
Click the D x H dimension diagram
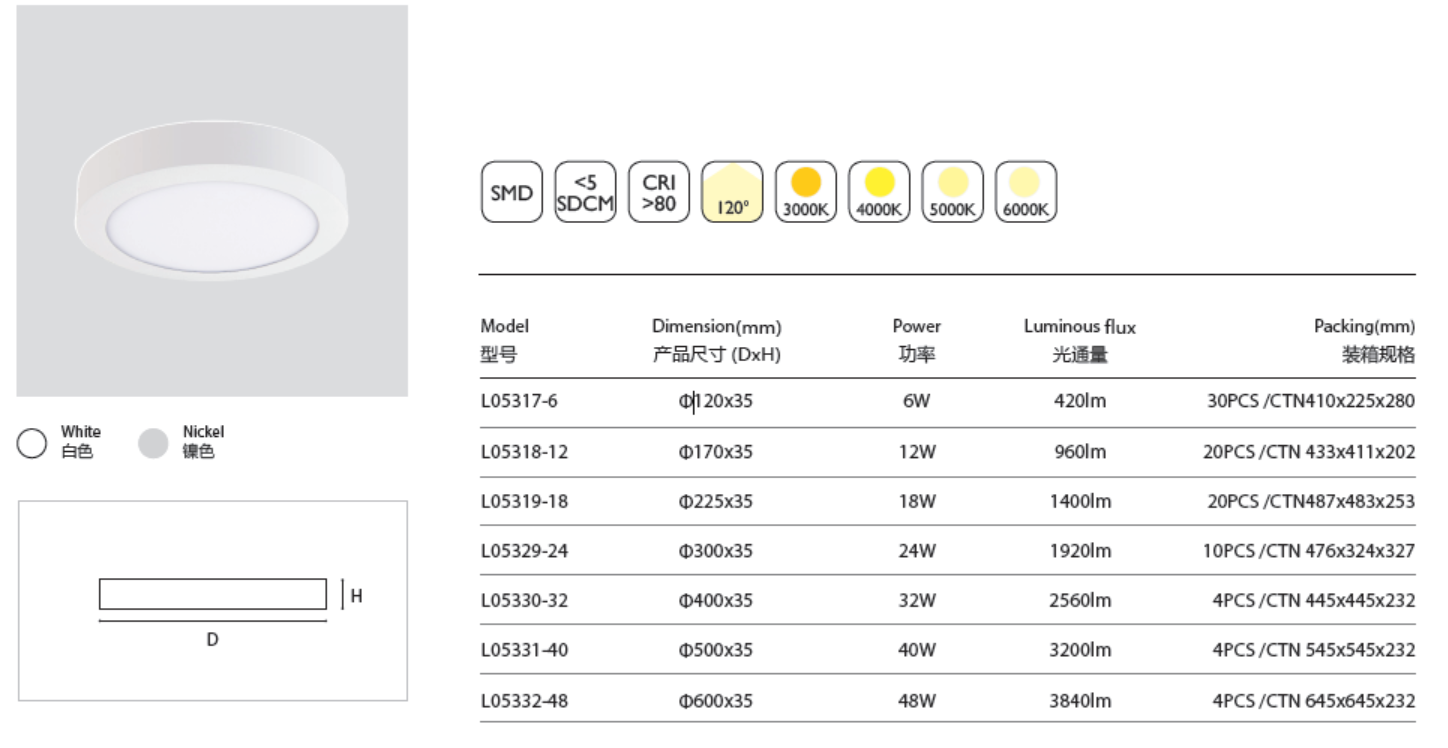point(213,600)
